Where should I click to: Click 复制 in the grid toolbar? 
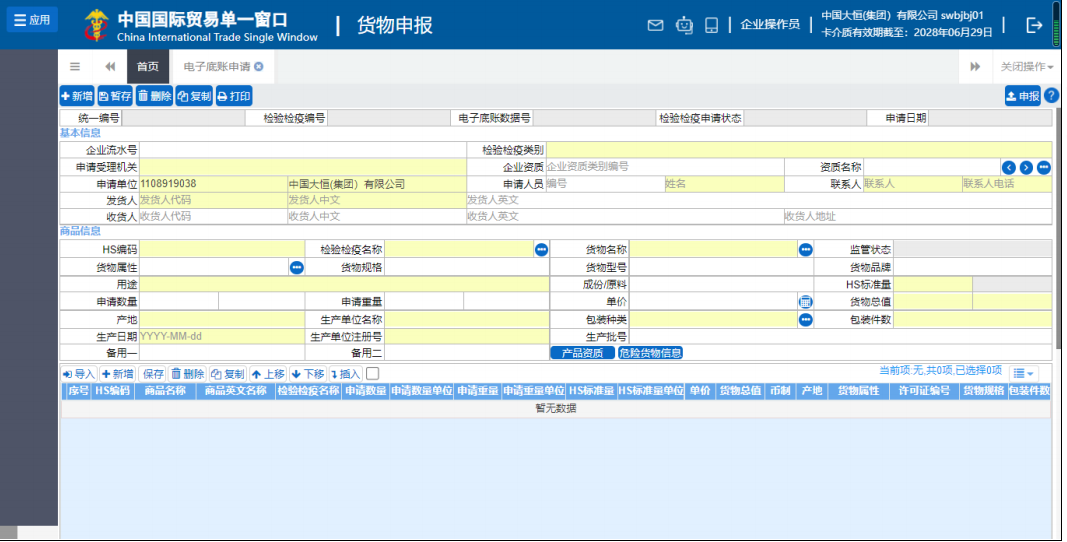tap(227, 374)
